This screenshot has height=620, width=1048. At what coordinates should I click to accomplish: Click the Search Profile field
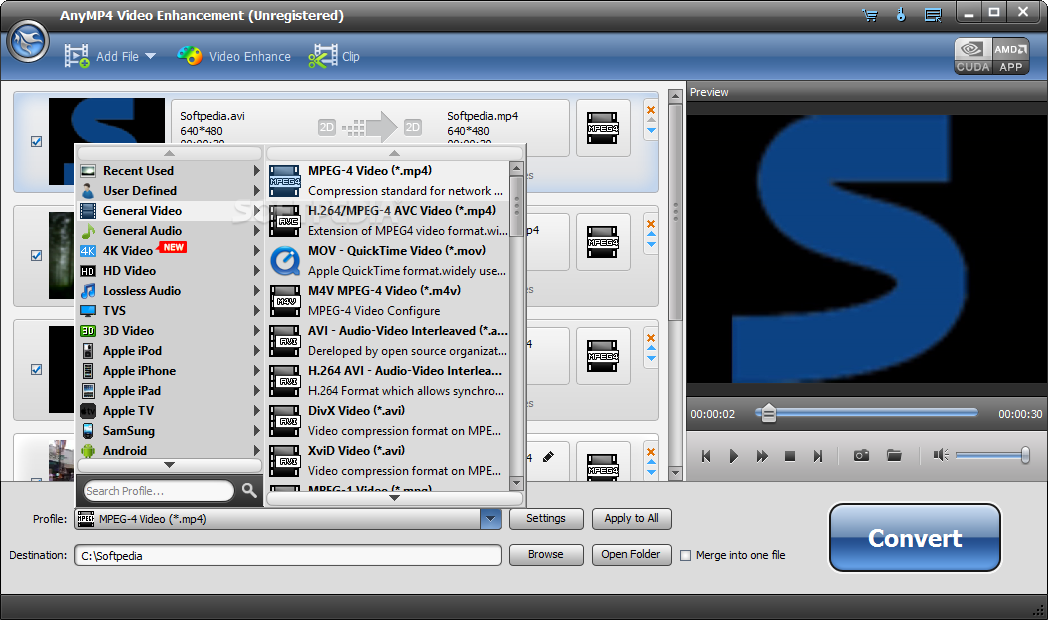pos(158,491)
